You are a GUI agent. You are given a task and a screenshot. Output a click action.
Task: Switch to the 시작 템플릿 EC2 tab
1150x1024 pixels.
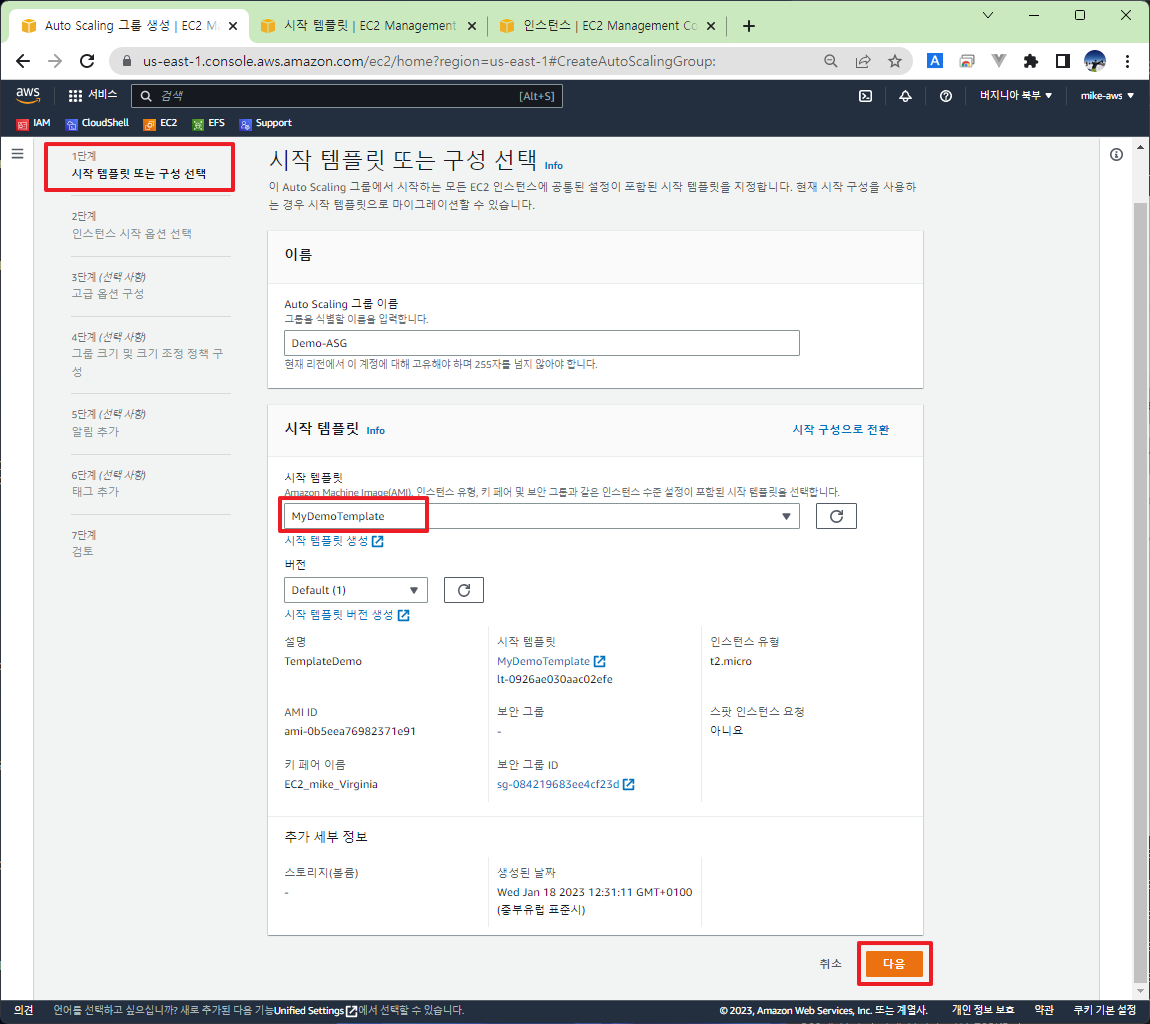click(368, 26)
